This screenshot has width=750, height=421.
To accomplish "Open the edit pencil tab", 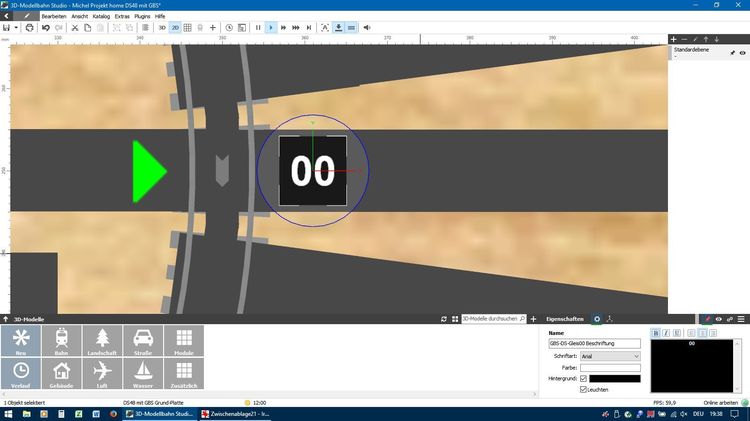I will tap(27, 16).
